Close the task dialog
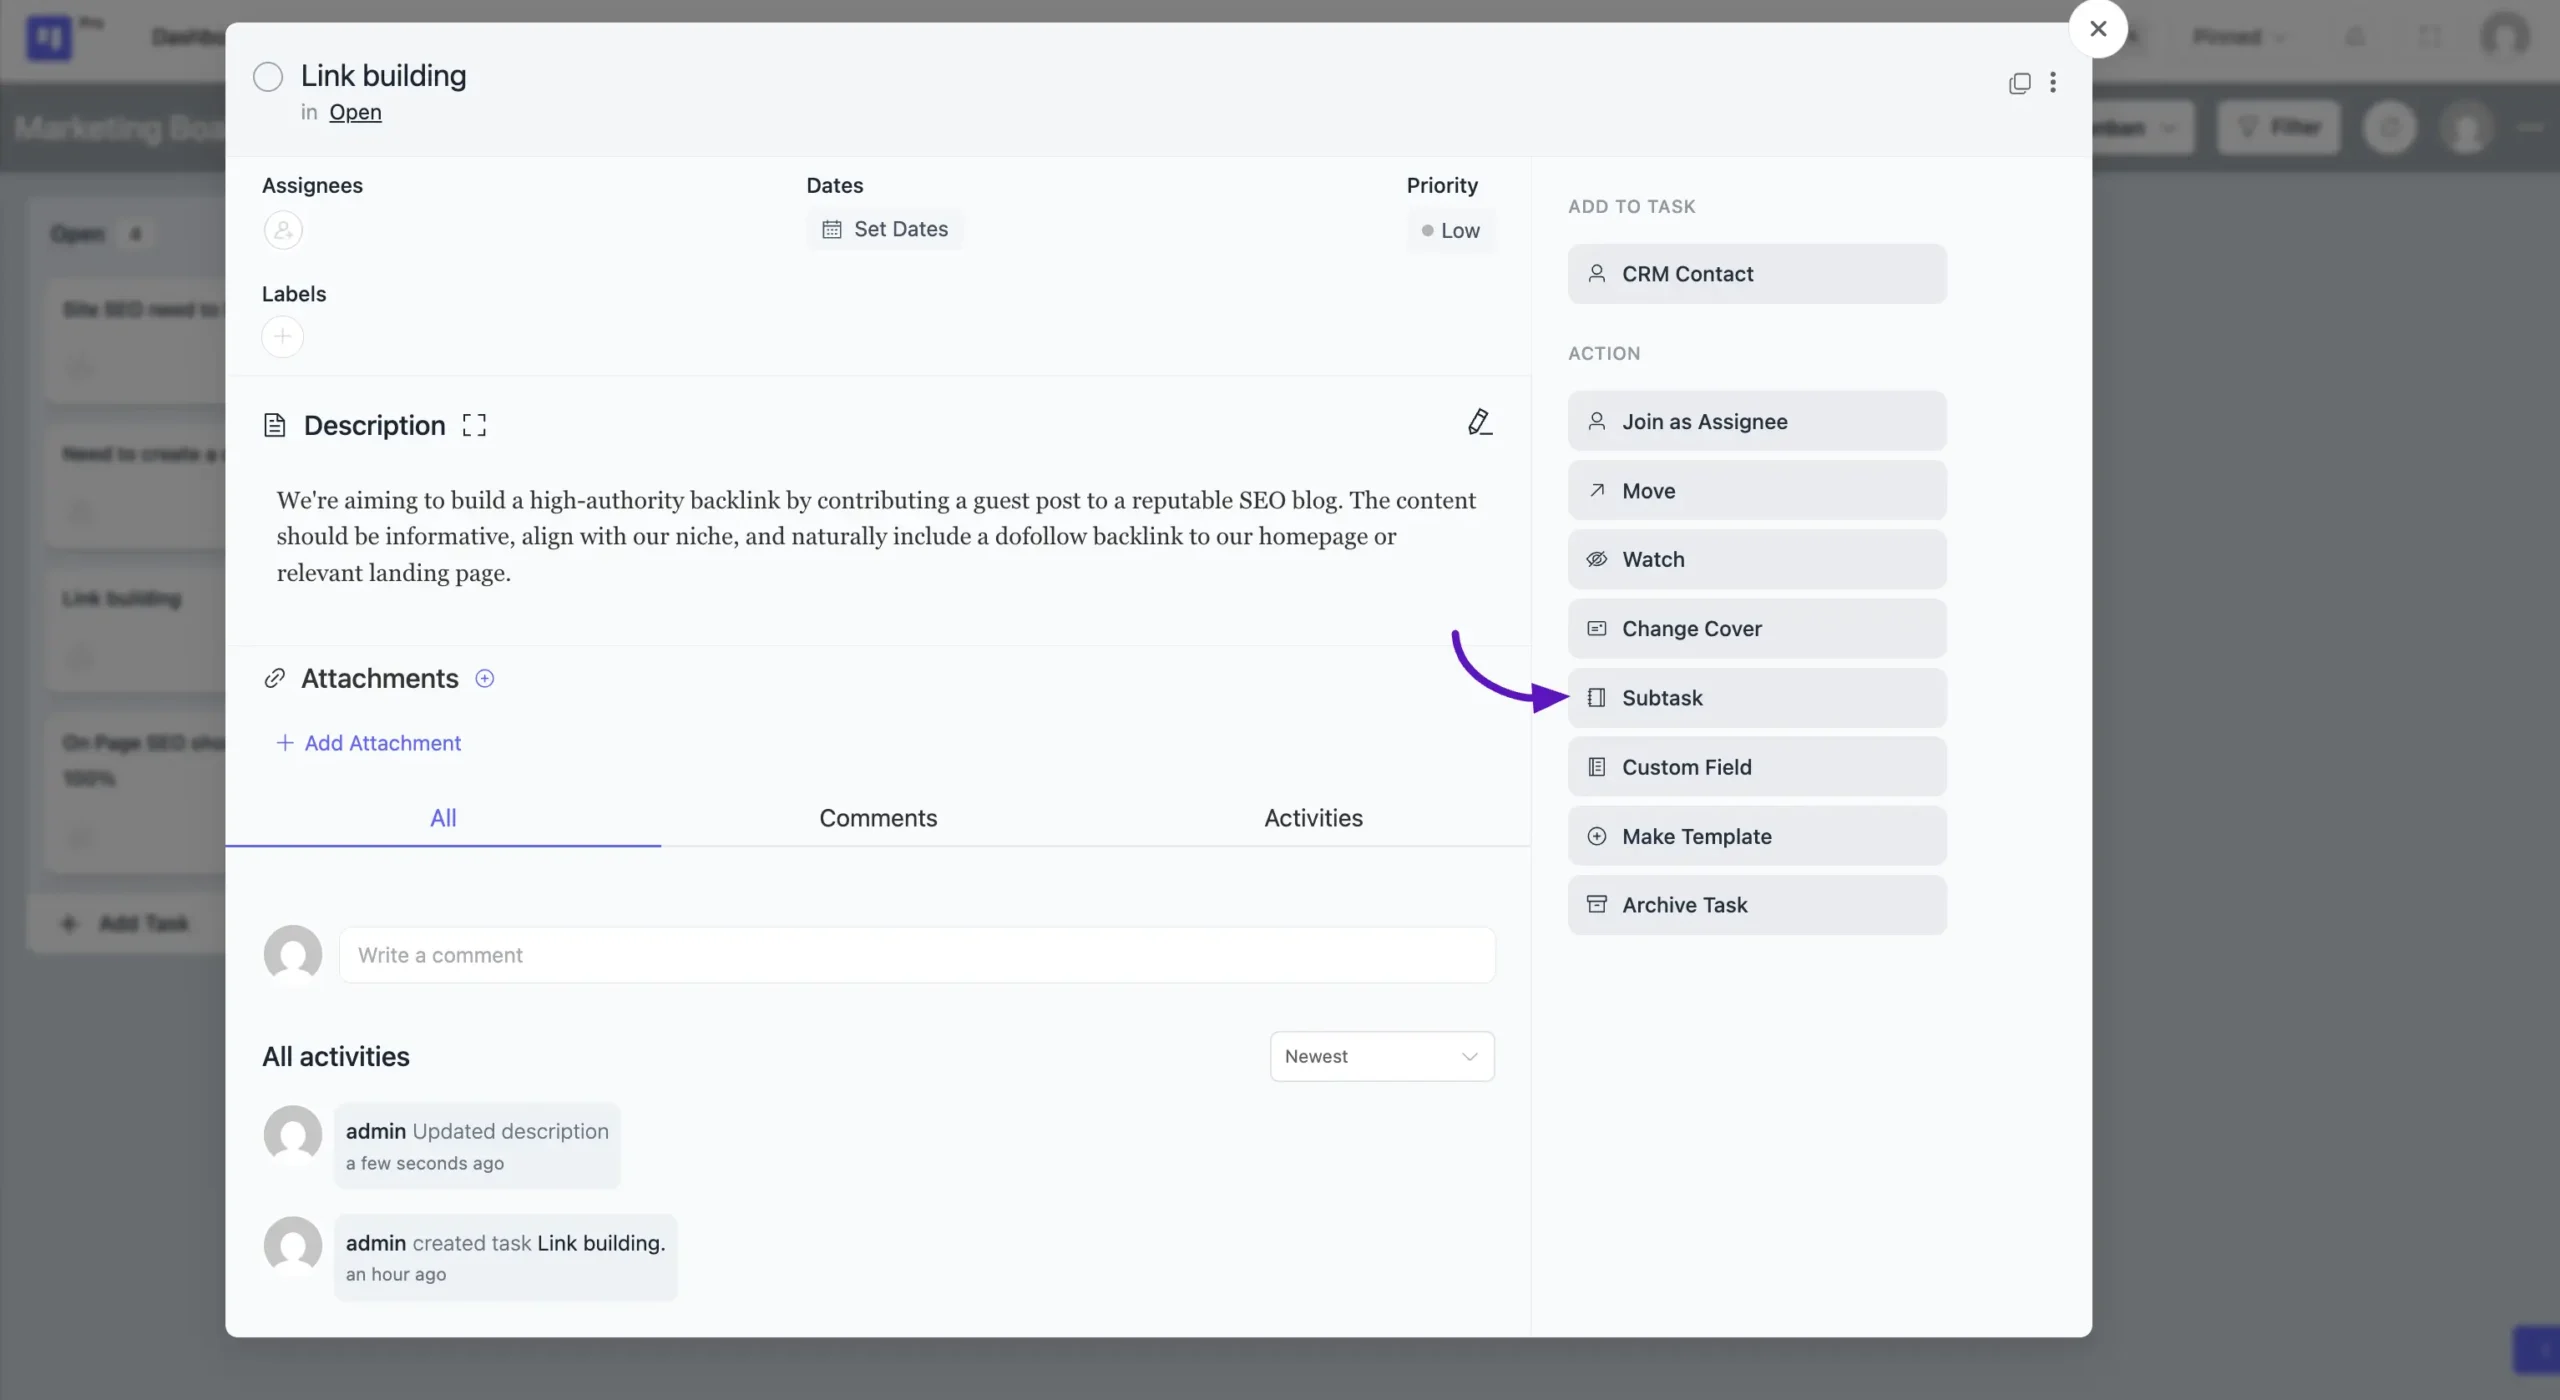This screenshot has height=1400, width=2560. (x=2098, y=29)
